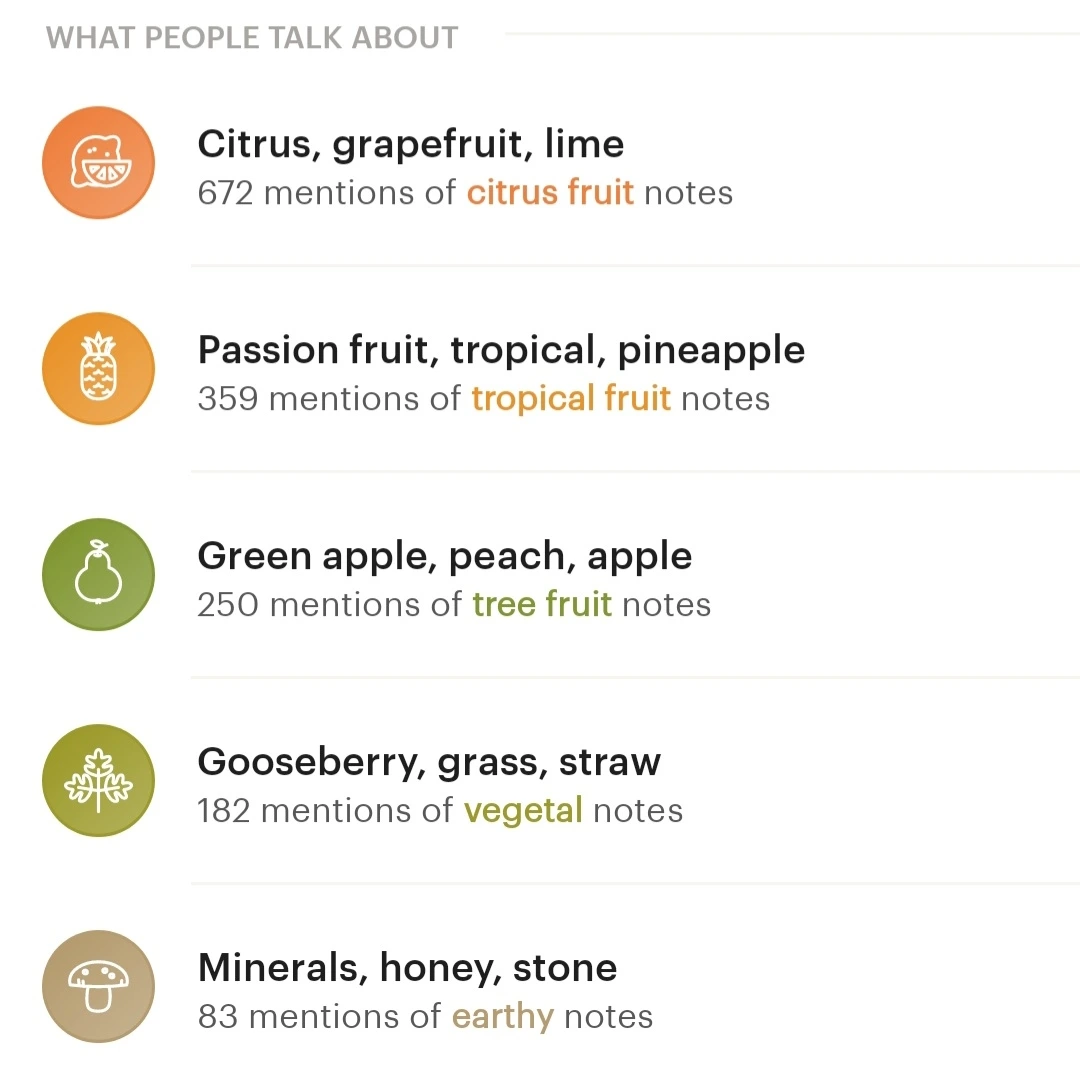1080x1073 pixels.
Task: Tap the orange citrus fruit icon
Action: [x=98, y=163]
